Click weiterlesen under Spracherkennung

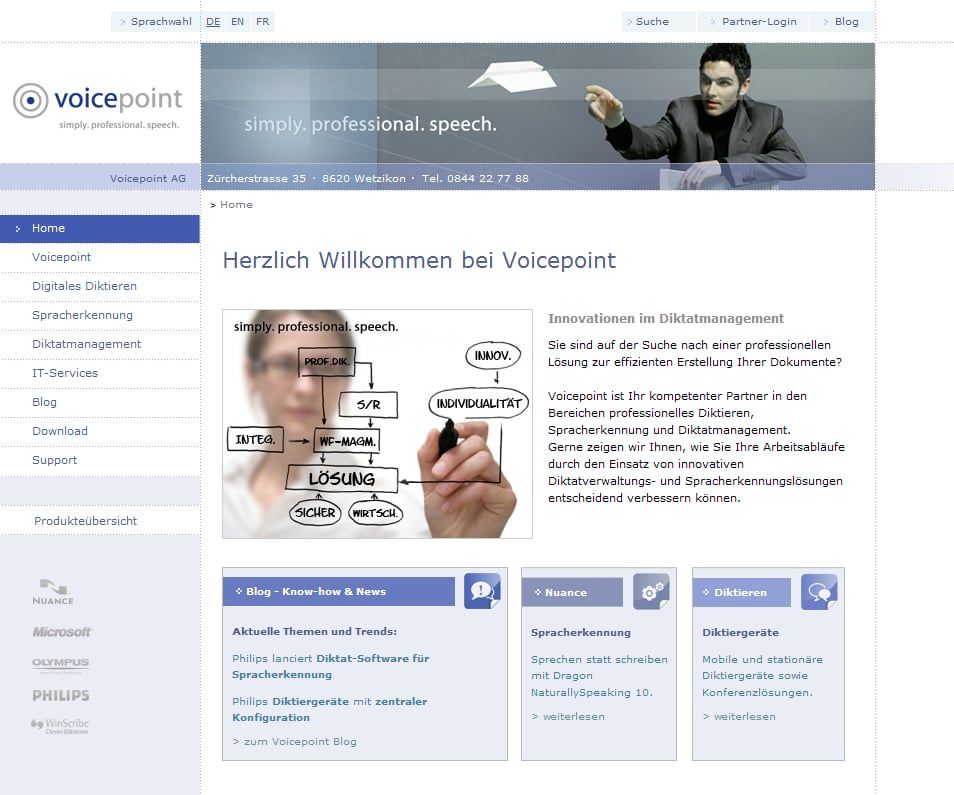pos(568,717)
